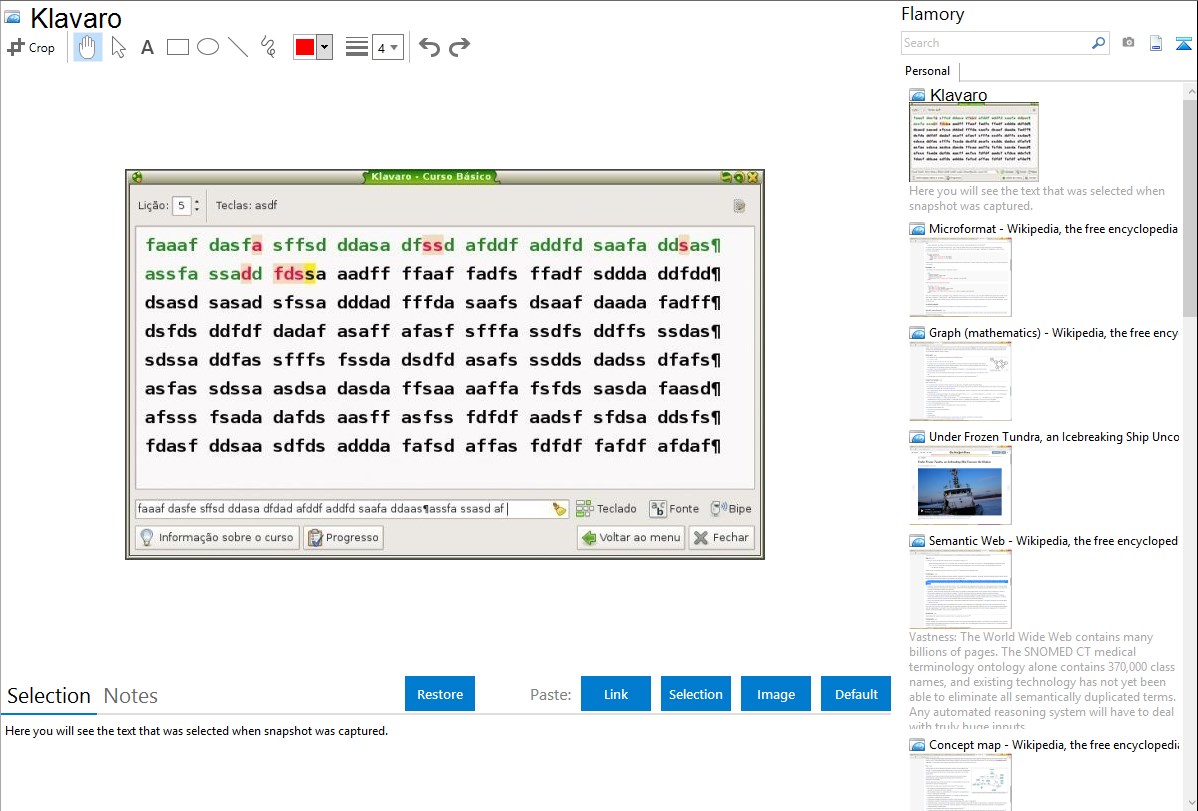
Task: Click the Teclado keyboard button
Action: point(606,508)
